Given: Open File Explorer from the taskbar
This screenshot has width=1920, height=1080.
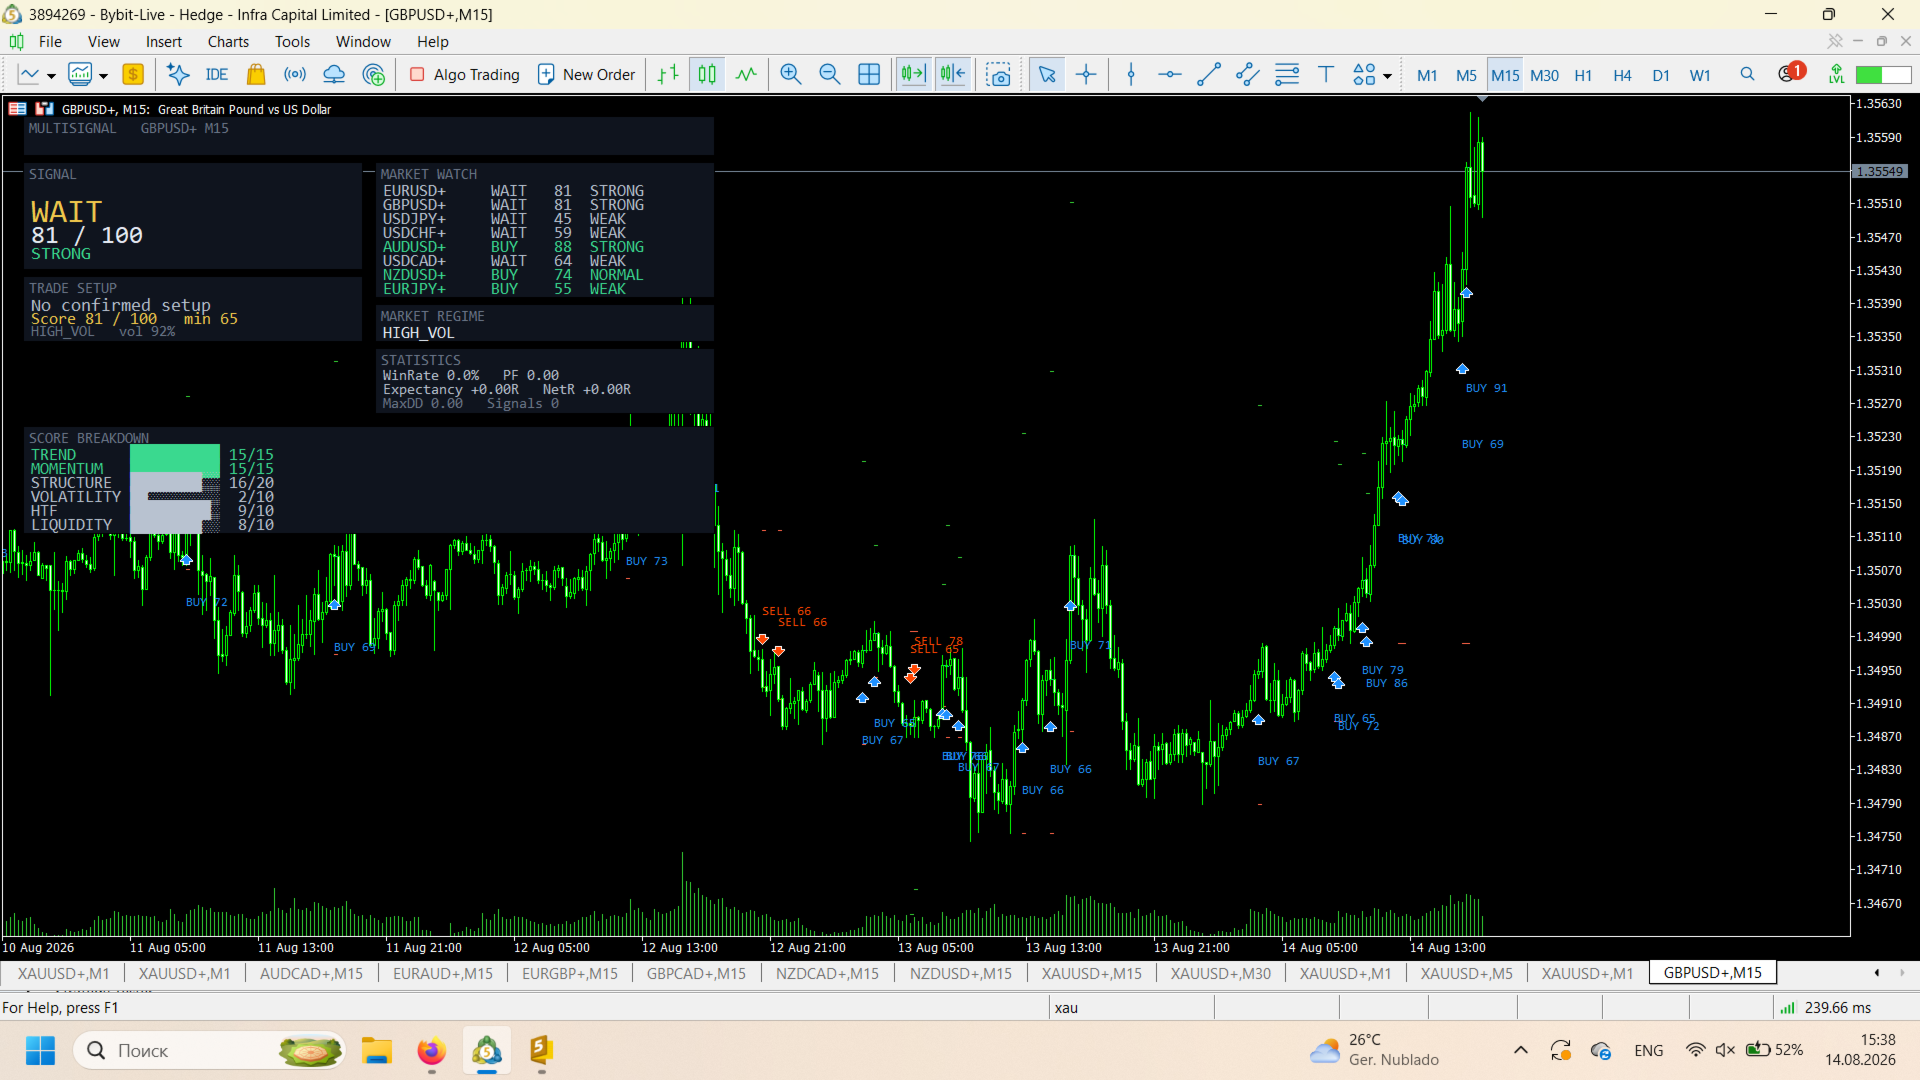Looking at the screenshot, I should pyautogui.click(x=376, y=1050).
